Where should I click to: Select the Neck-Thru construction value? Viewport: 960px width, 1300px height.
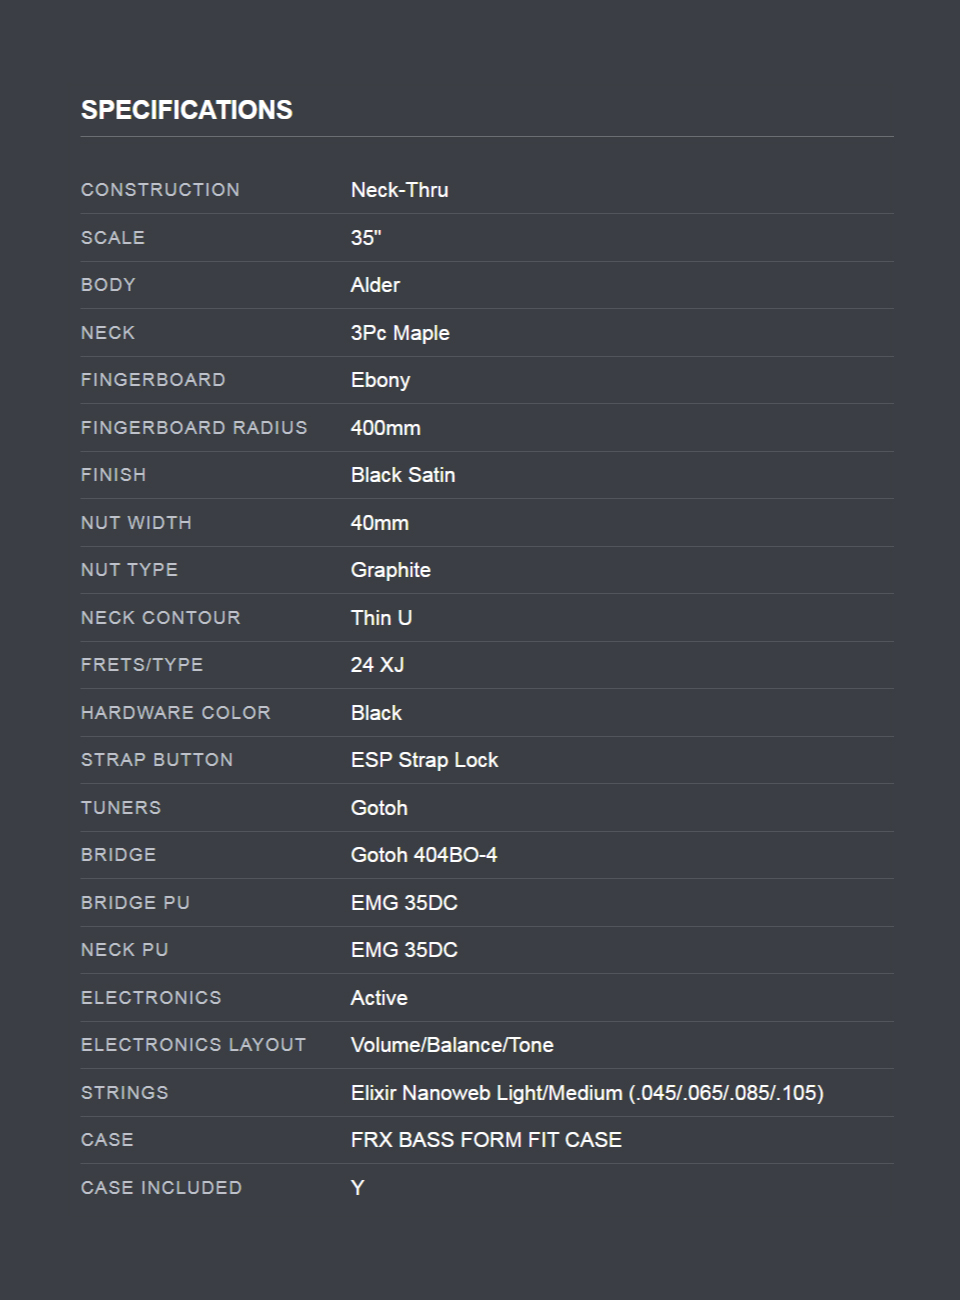399,190
